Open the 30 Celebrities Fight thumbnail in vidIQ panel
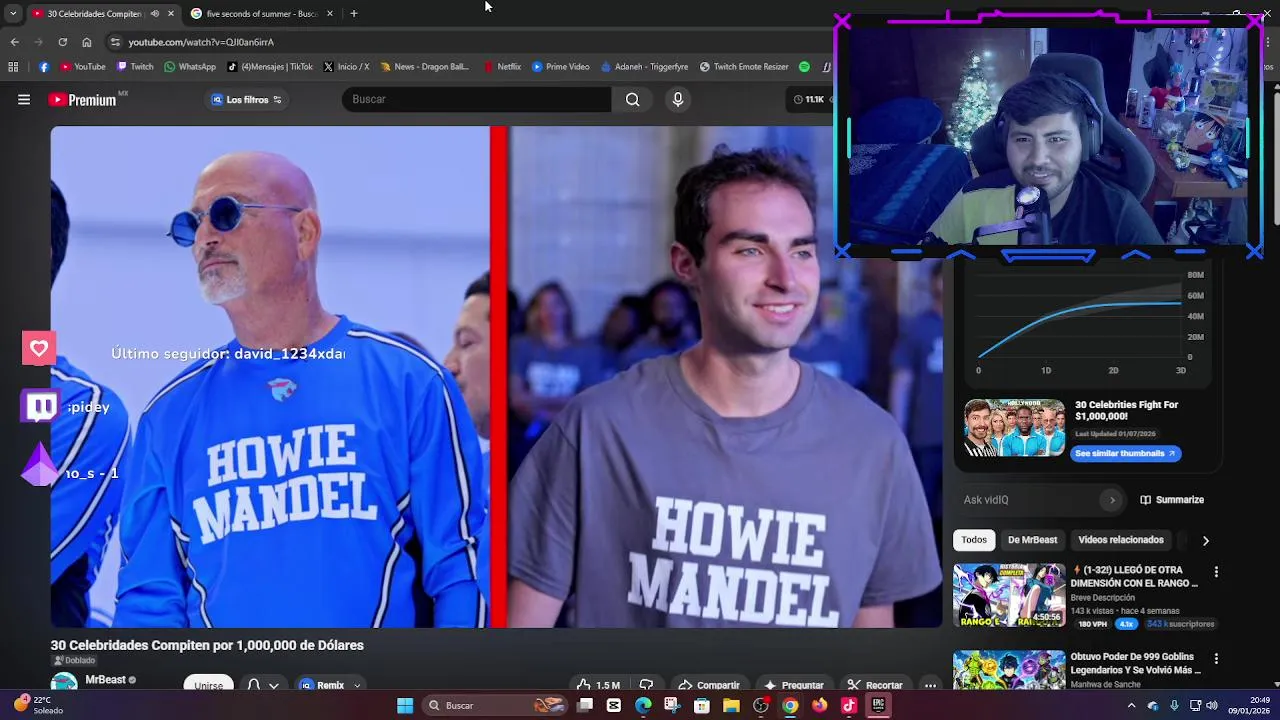 [x=1015, y=427]
